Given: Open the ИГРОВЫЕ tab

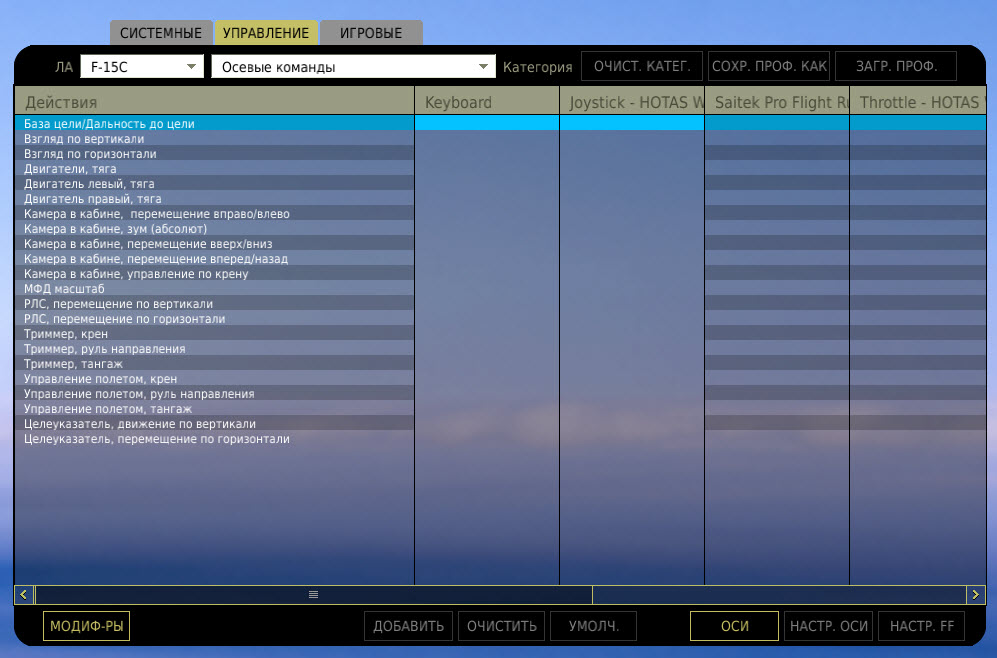Looking at the screenshot, I should click(371, 32).
